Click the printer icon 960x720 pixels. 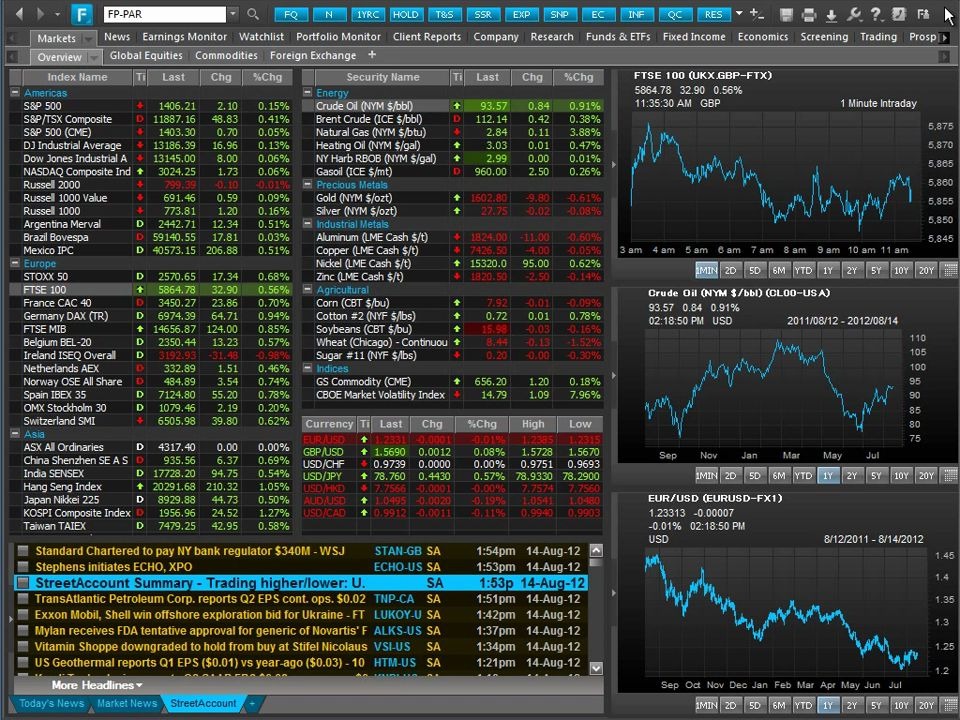[x=809, y=15]
